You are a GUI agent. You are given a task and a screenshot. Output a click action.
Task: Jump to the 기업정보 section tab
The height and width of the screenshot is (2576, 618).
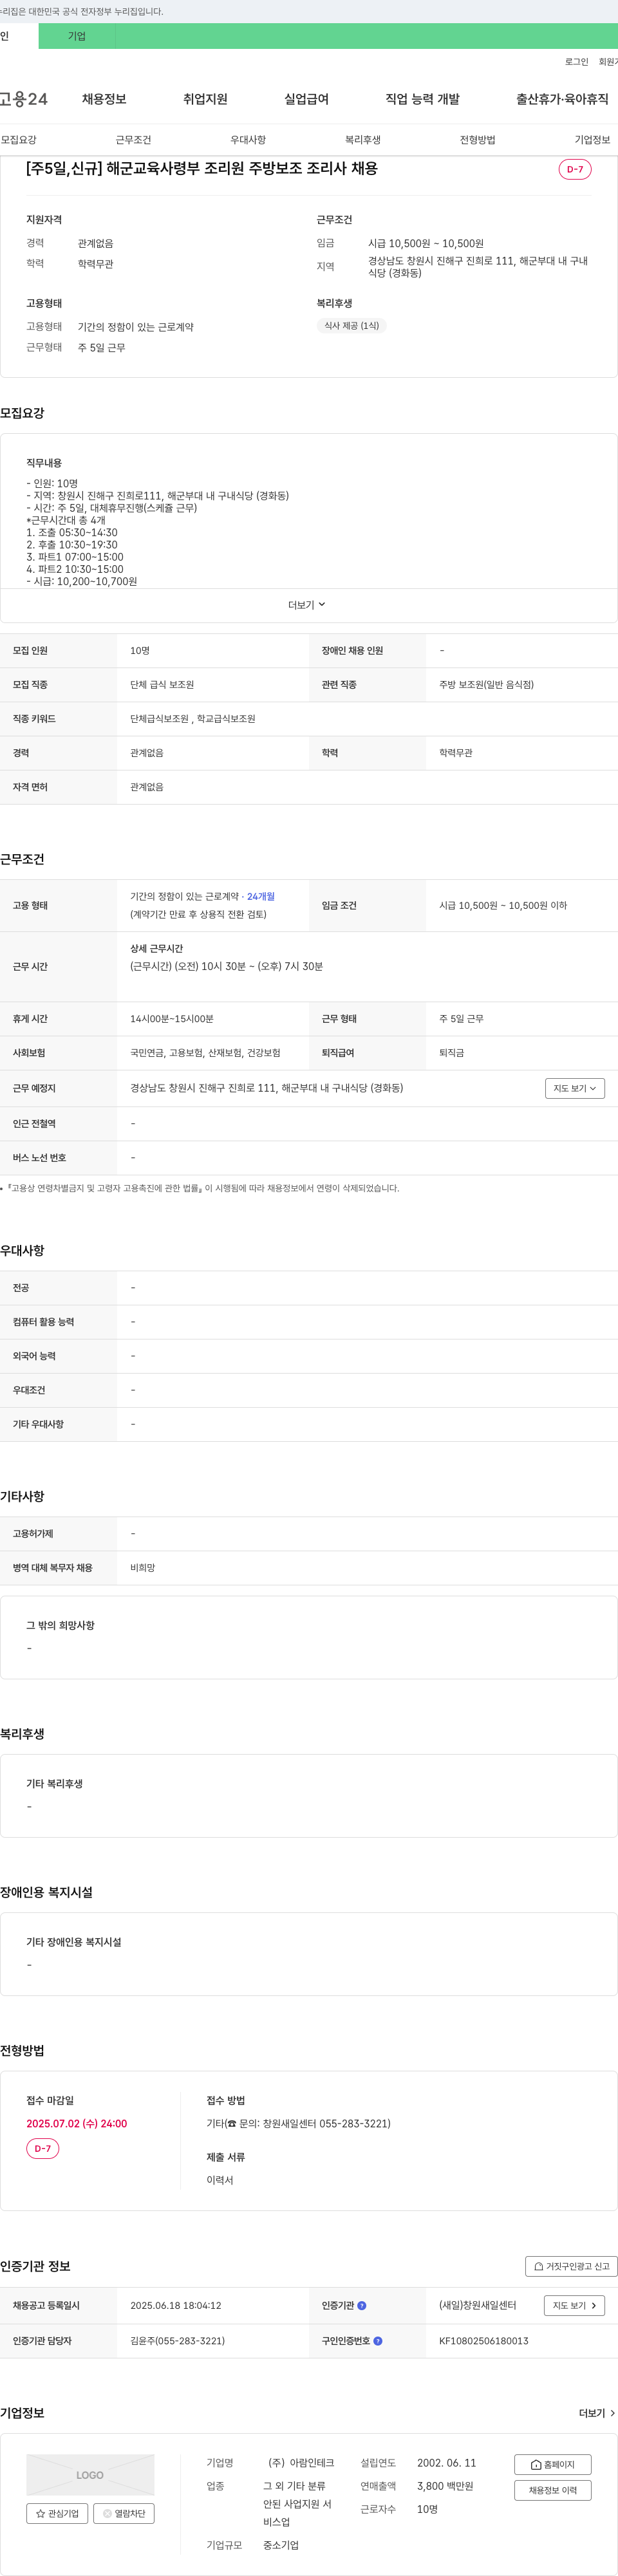tap(592, 140)
